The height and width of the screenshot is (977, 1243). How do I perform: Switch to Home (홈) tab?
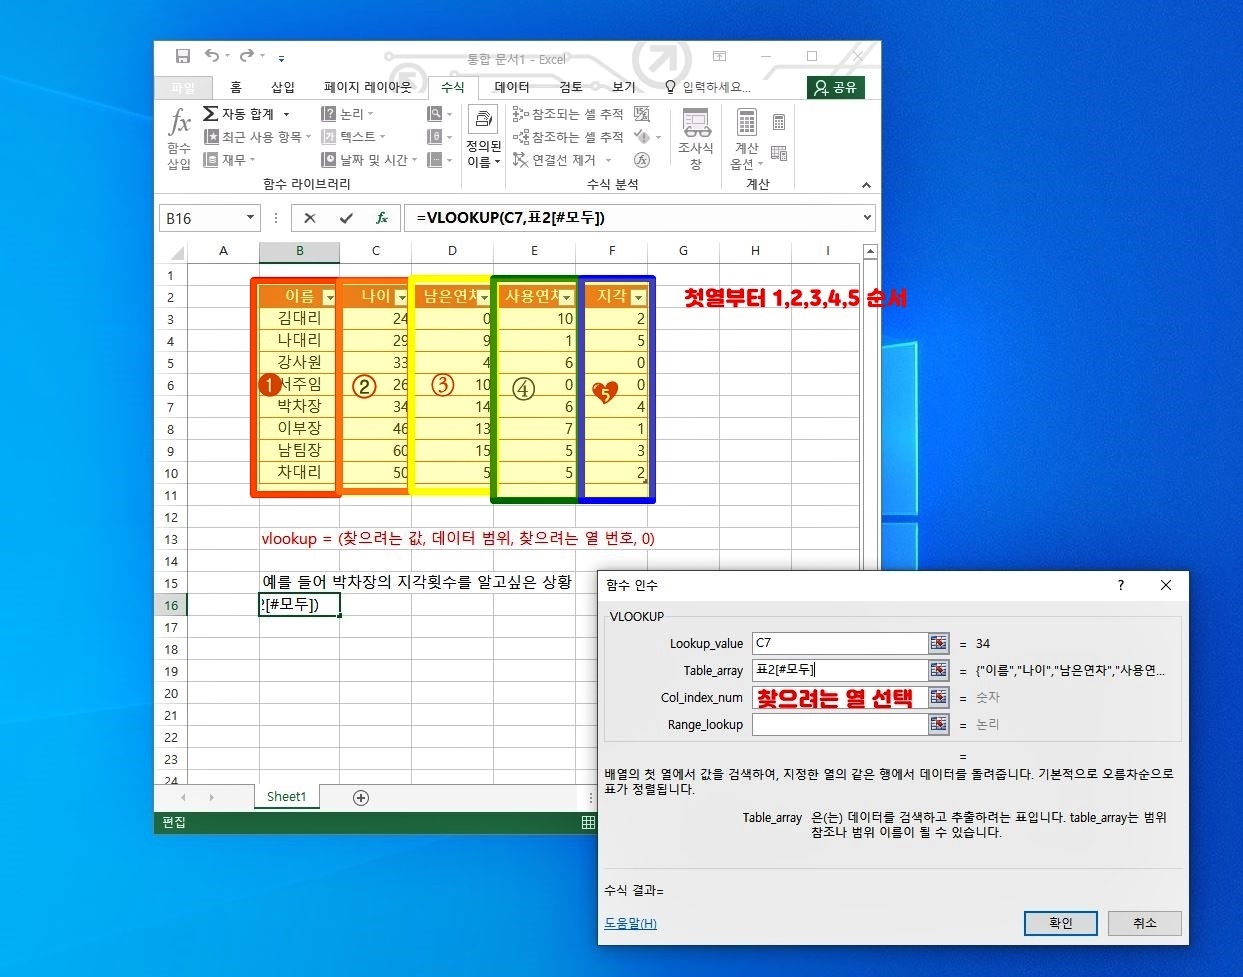236,87
